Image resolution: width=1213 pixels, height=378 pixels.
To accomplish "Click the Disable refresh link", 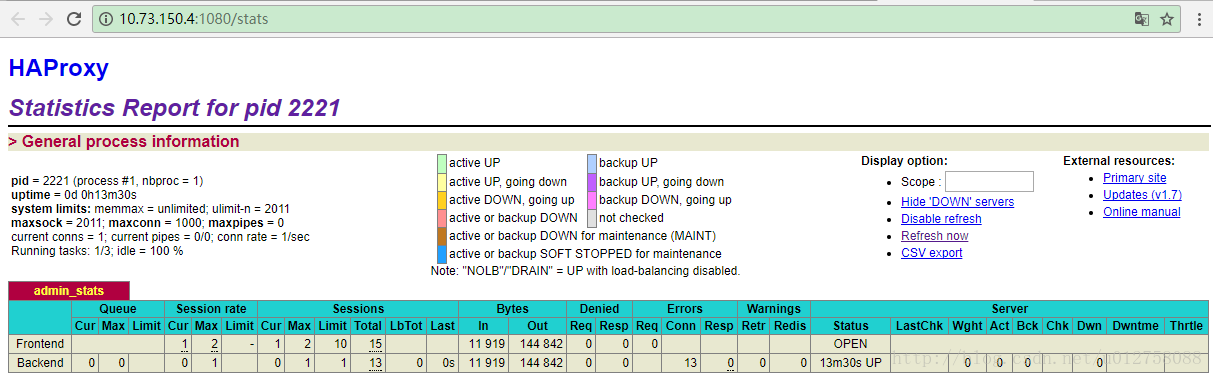I will click(941, 219).
